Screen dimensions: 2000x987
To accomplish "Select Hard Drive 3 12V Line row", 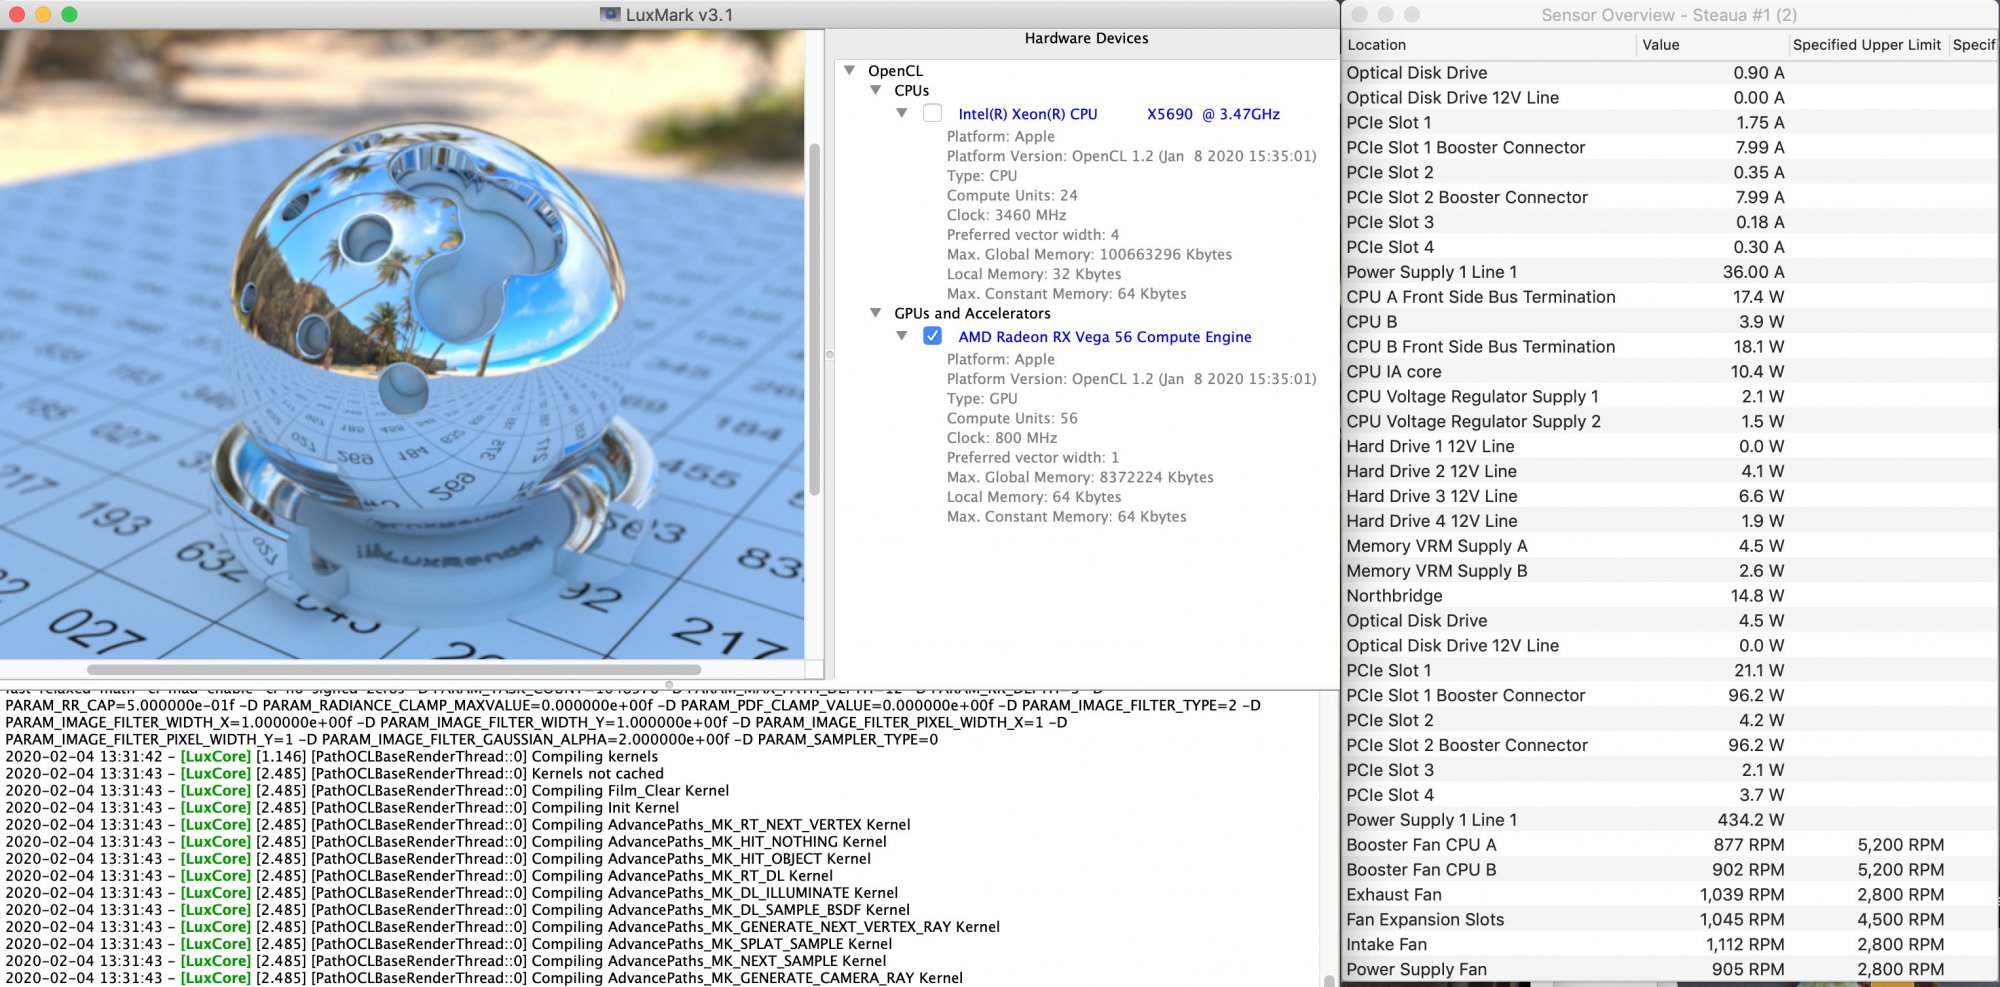I will pos(1669,496).
